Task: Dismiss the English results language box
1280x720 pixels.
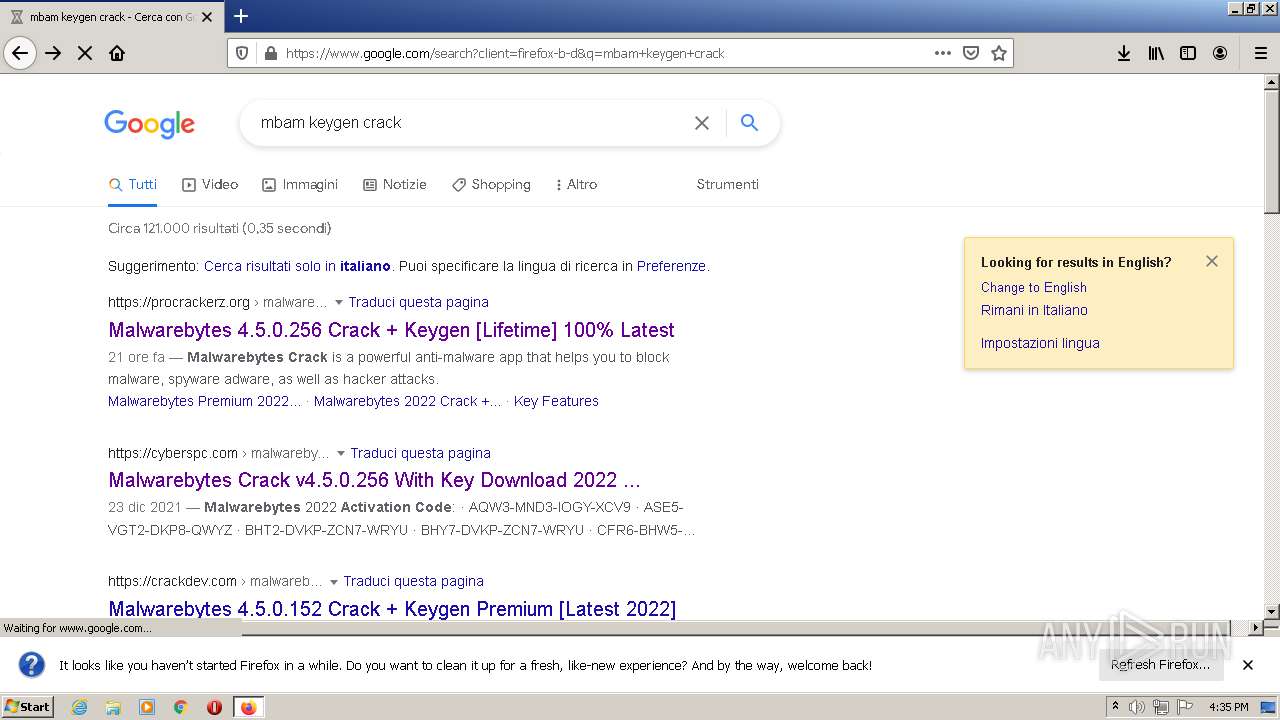Action: 1212,261
